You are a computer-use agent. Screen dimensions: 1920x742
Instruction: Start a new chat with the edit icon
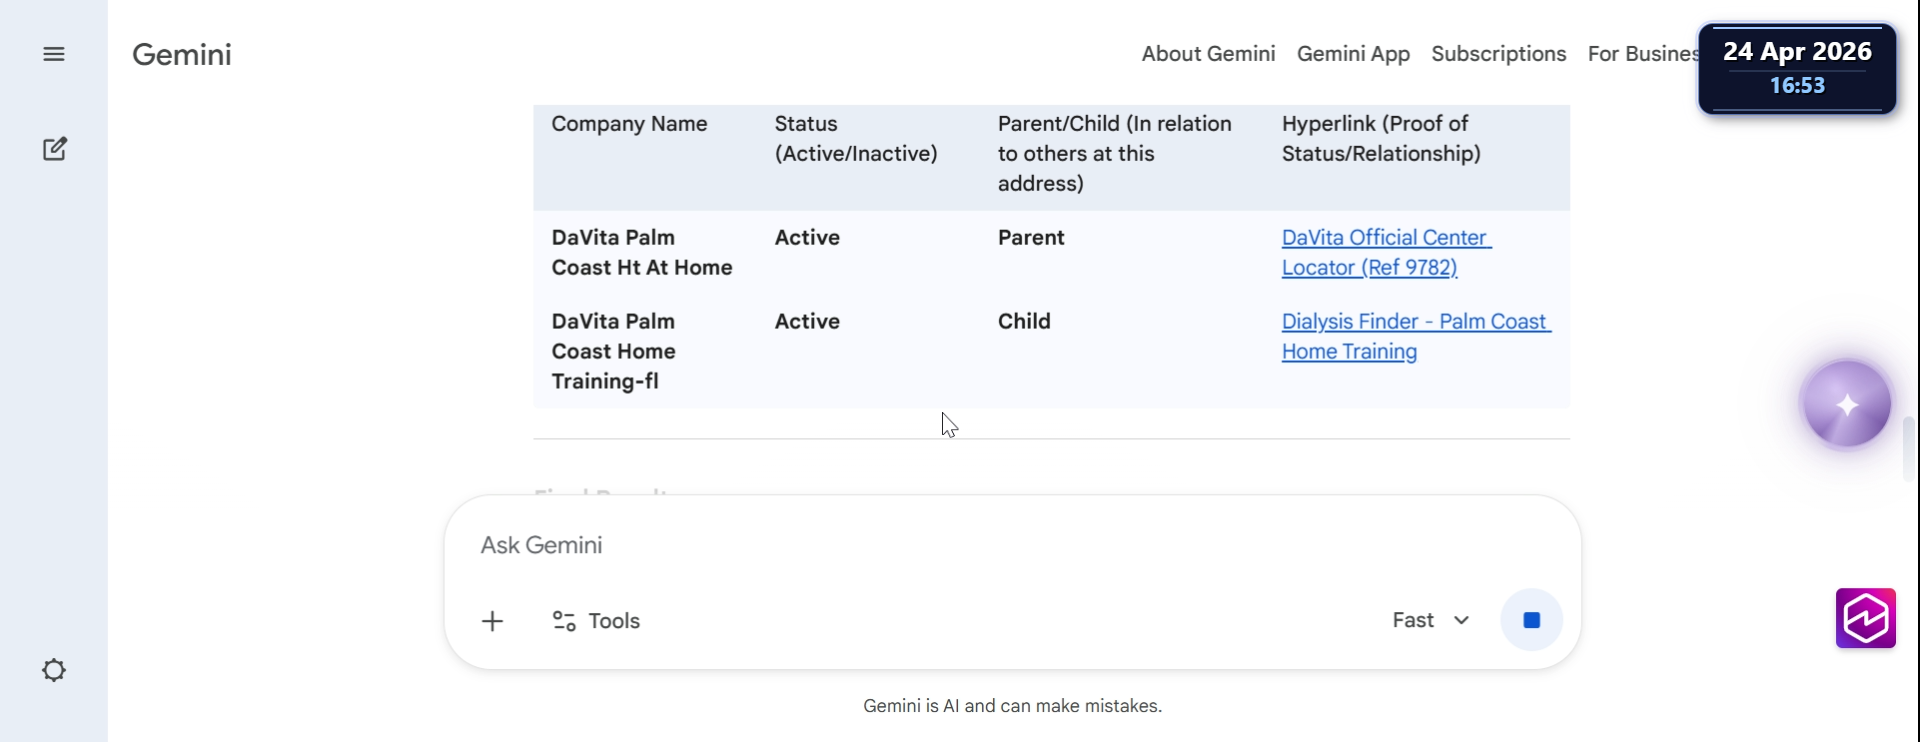tap(55, 149)
